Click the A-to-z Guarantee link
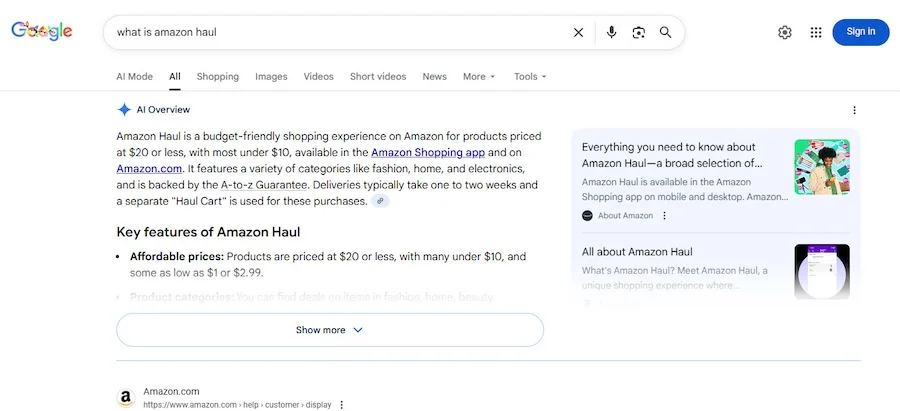This screenshot has height=411, width=900. coord(265,185)
